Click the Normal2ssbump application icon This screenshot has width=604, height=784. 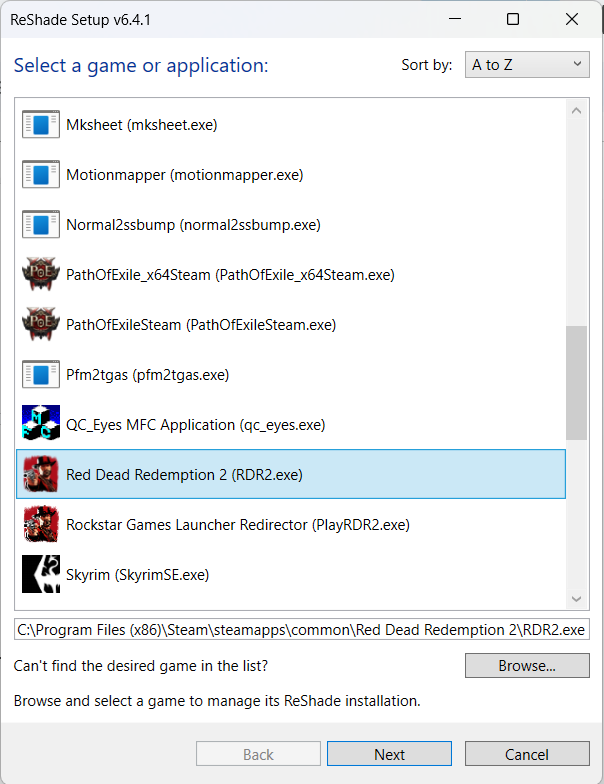point(41,224)
